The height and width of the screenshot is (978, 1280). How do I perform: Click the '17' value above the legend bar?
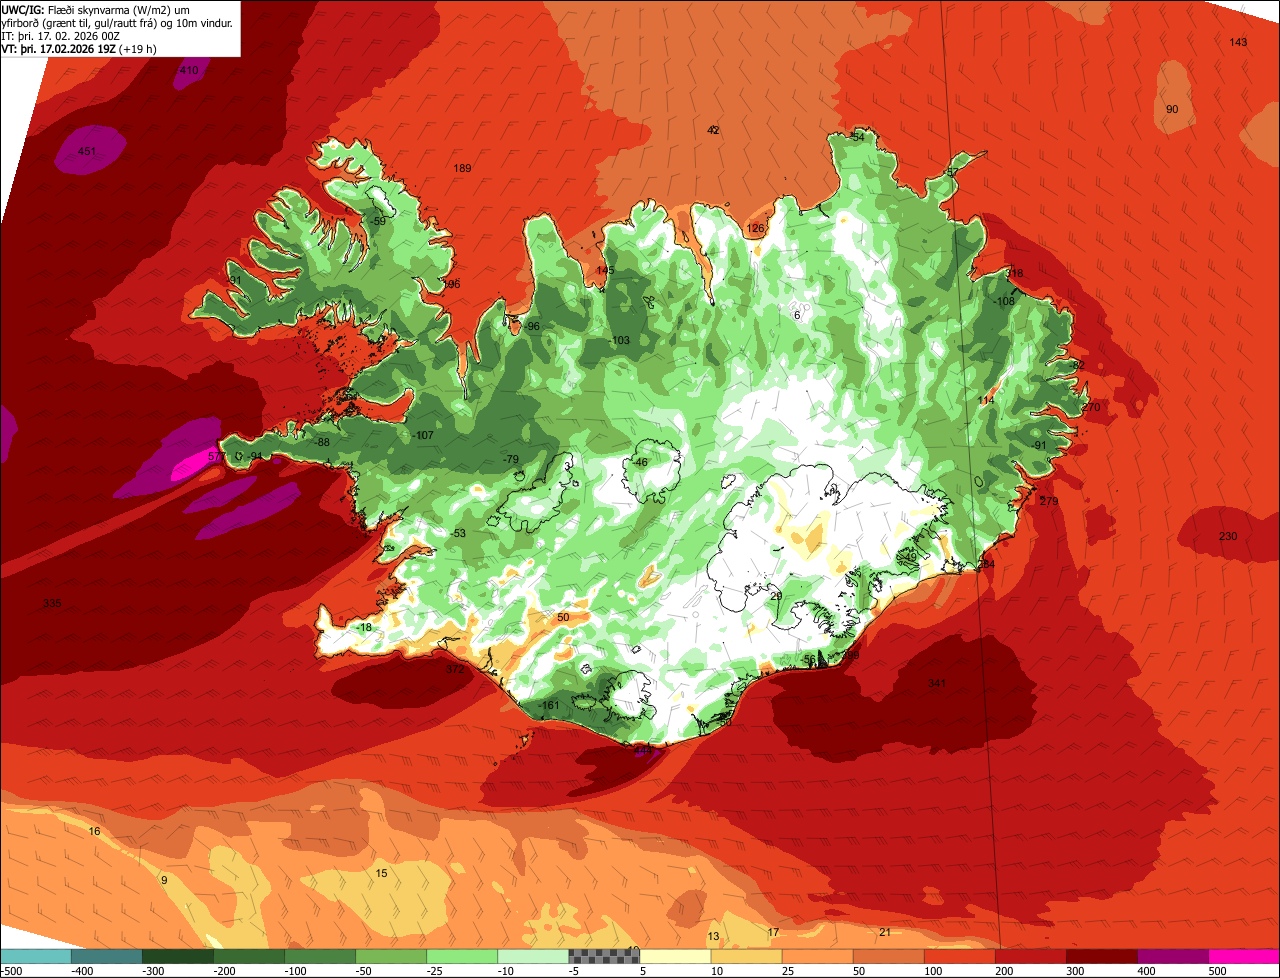pos(773,933)
